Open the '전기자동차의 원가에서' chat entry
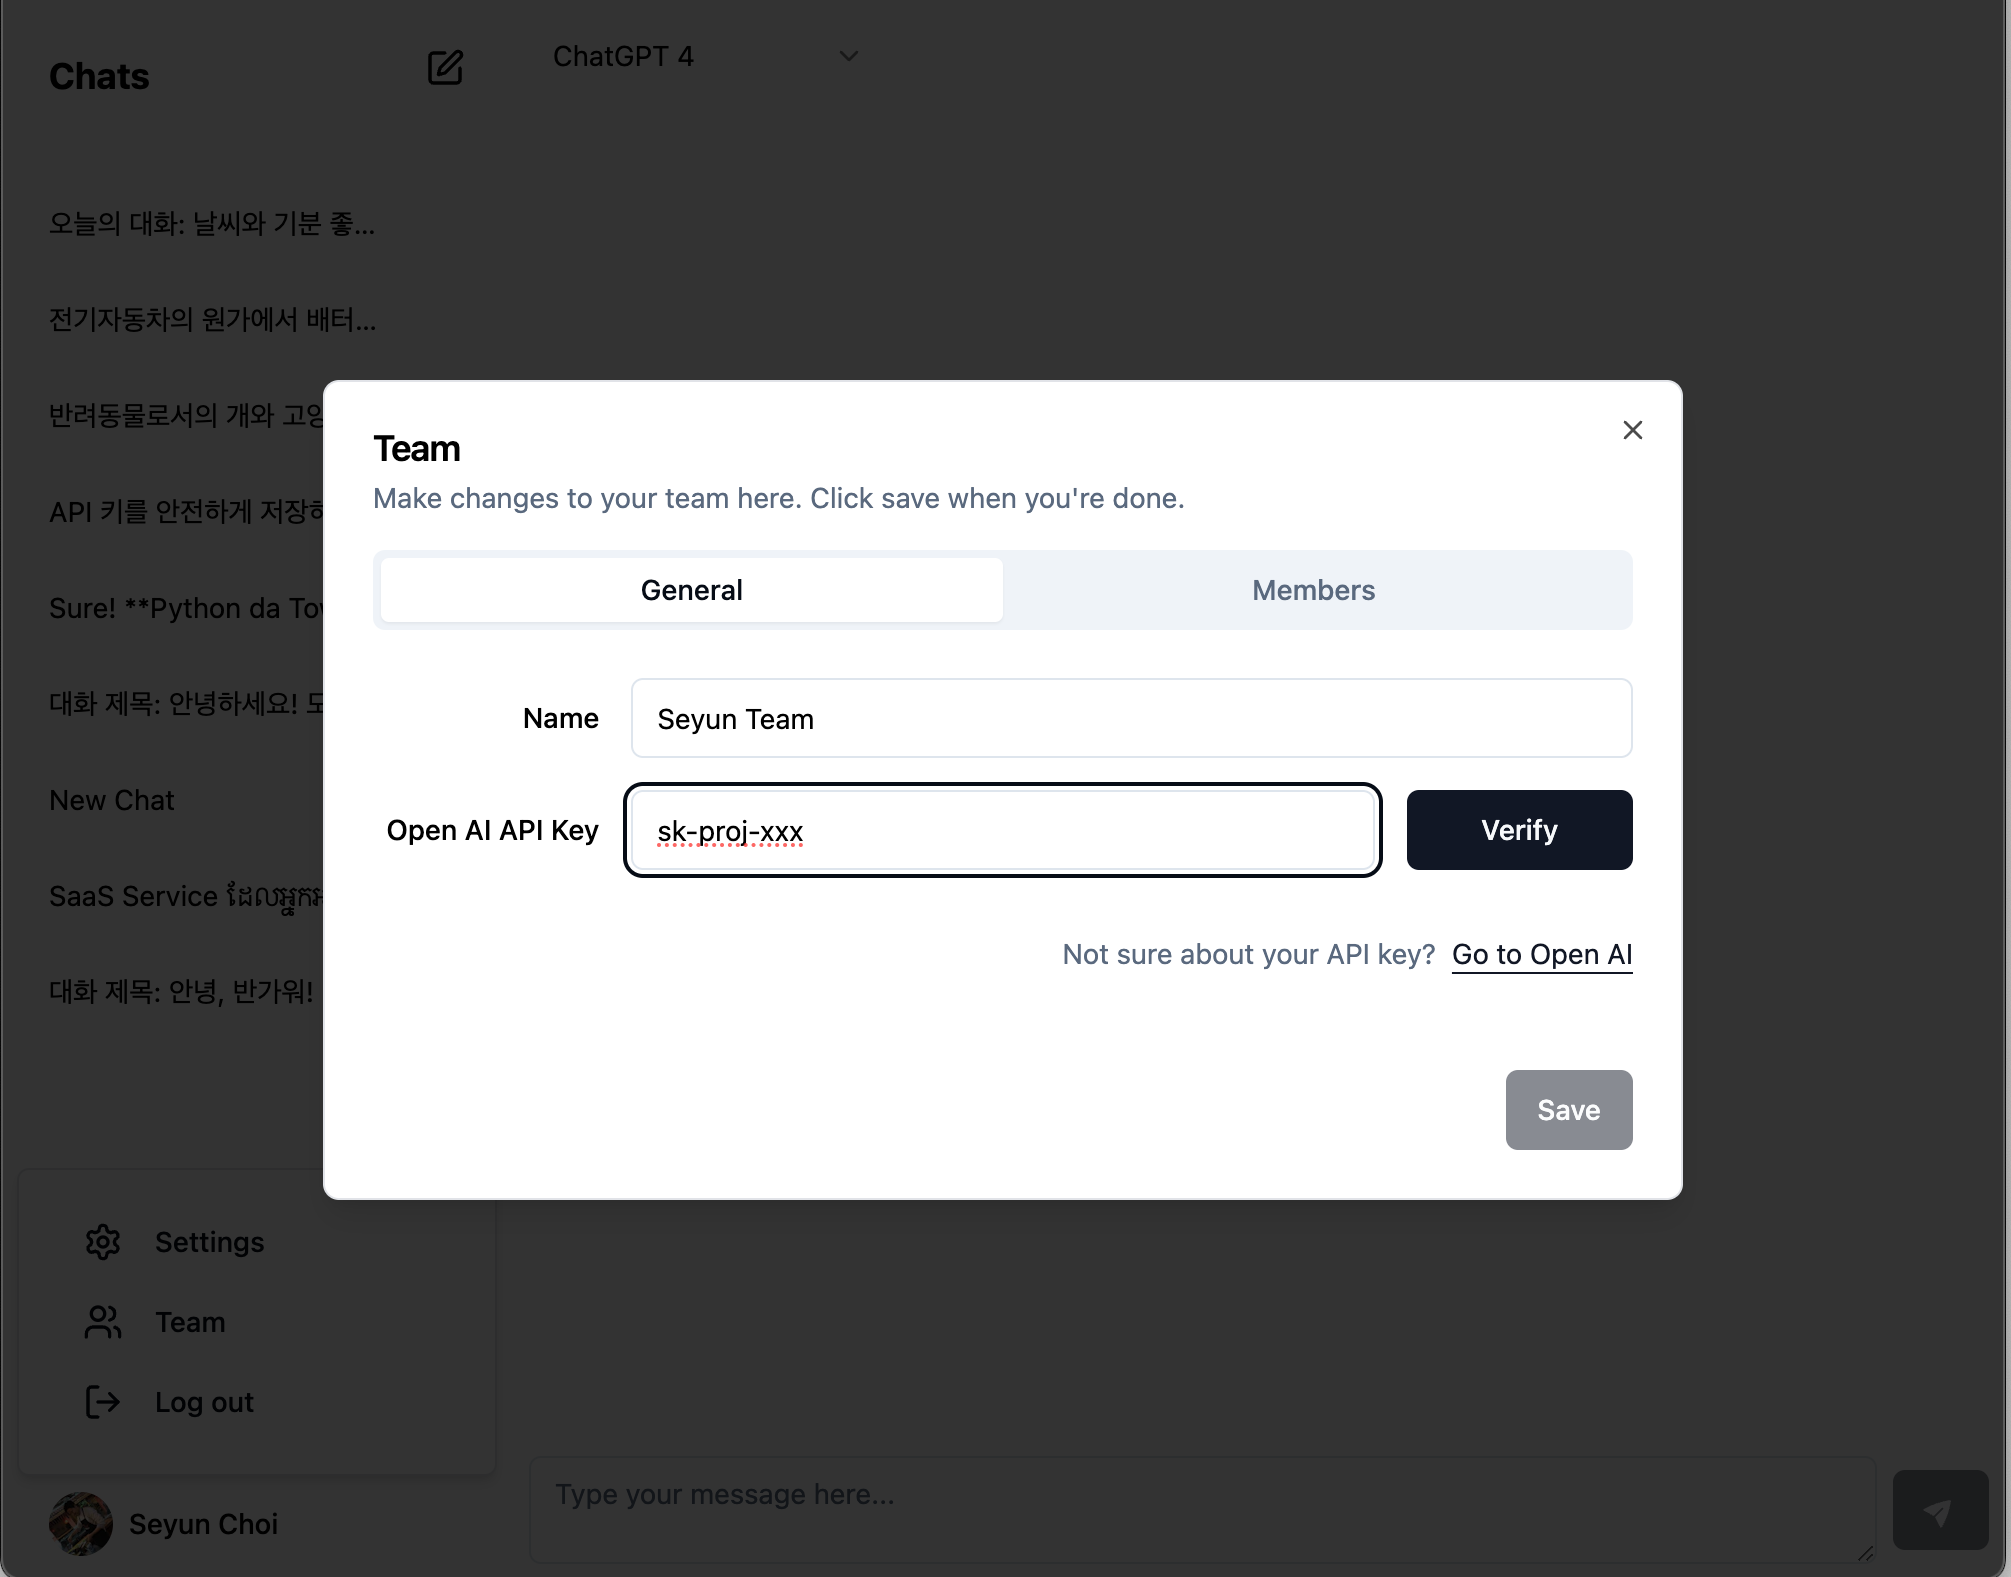This screenshot has height=1577, width=2011. [213, 320]
